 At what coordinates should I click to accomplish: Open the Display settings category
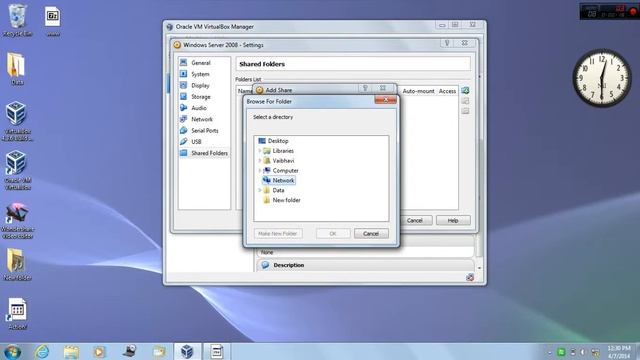[200, 85]
